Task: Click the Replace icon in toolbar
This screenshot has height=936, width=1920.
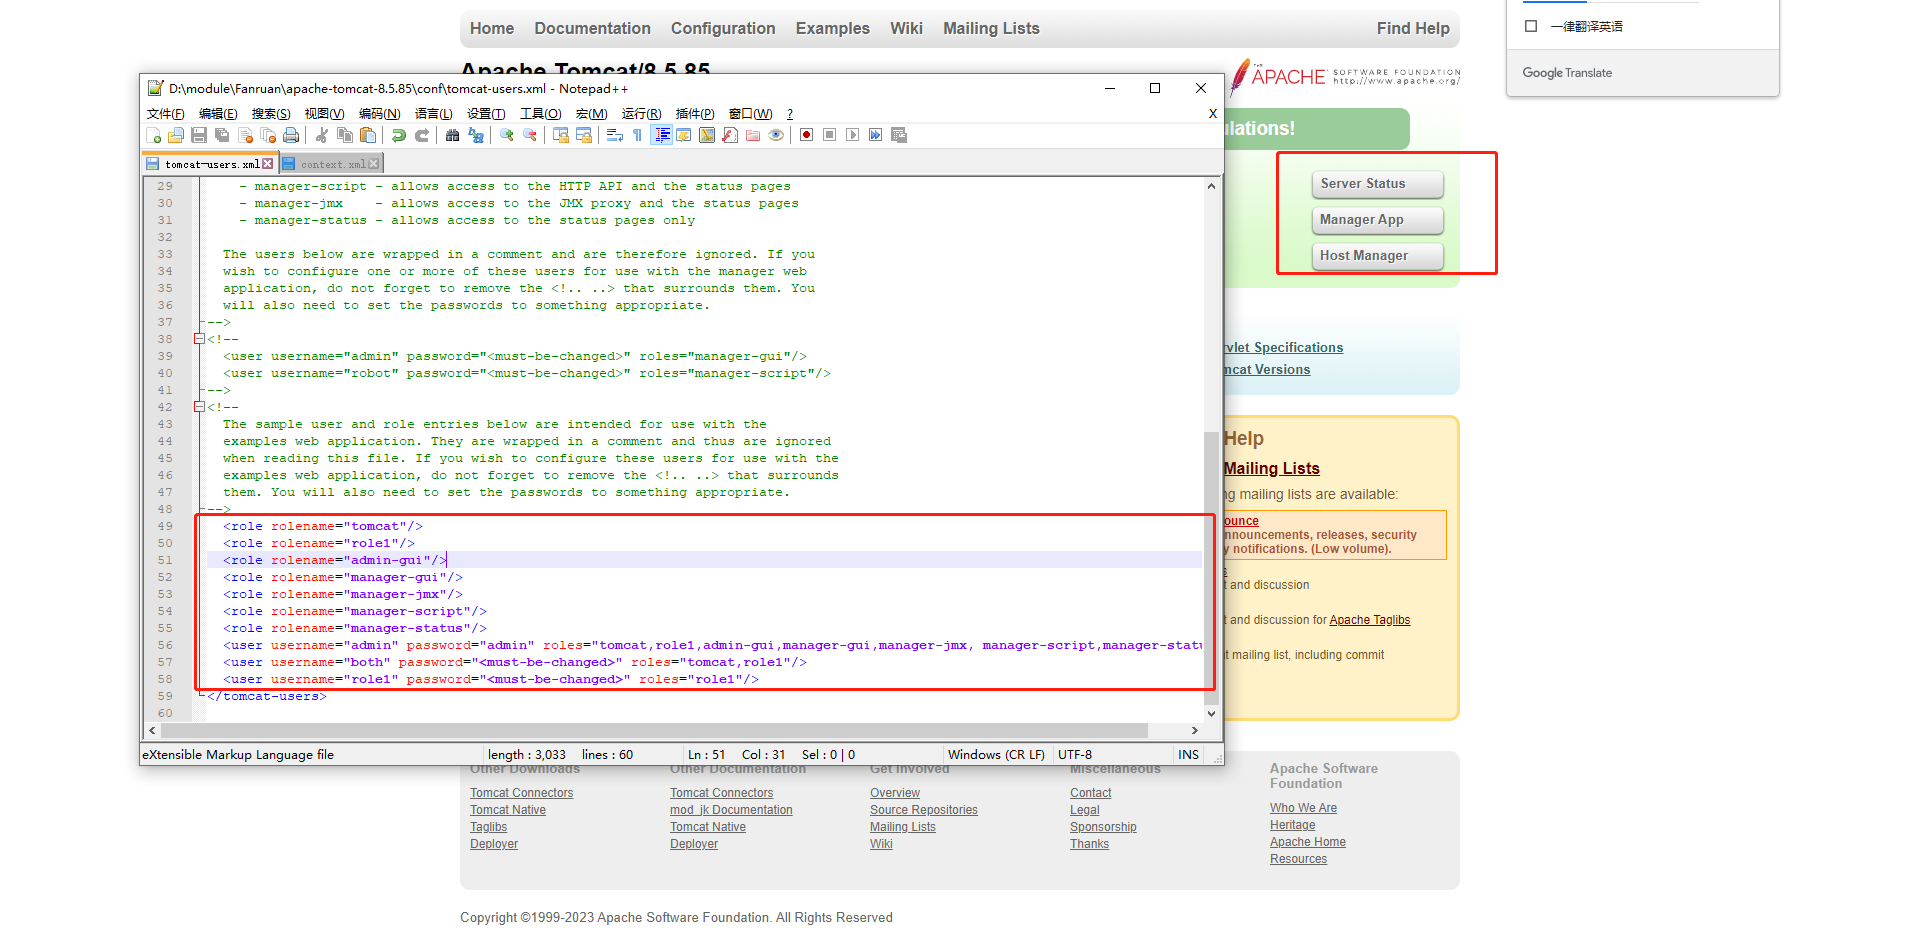Action: [476, 135]
